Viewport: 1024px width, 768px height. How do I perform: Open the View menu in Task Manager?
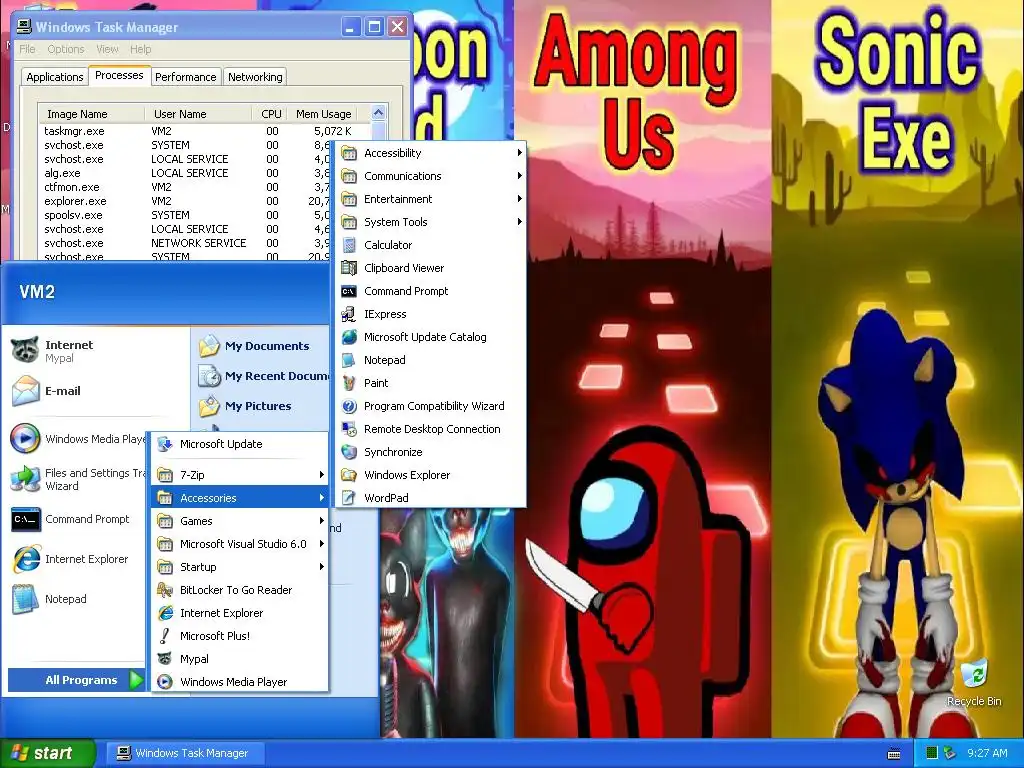click(x=107, y=49)
